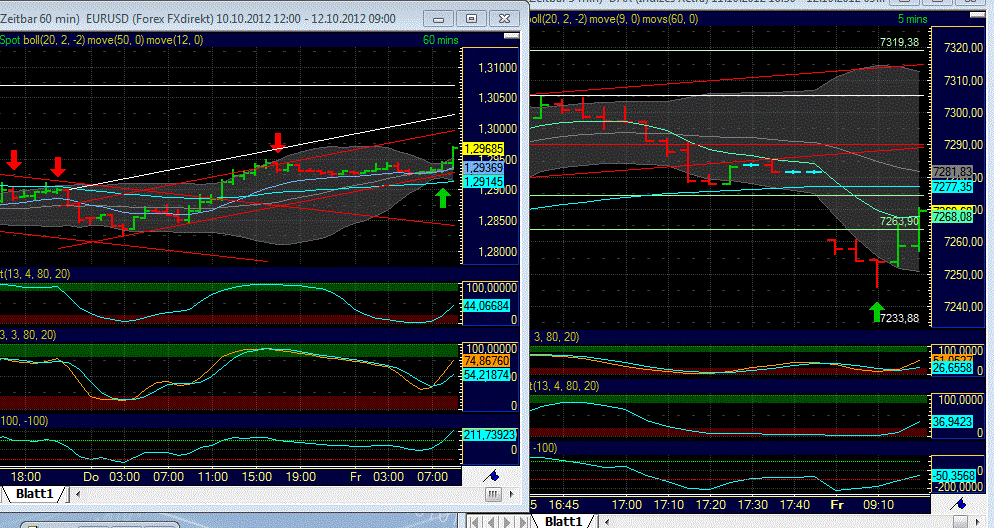Image resolution: width=994 pixels, height=528 pixels.
Task: Click 15:00 on EURUSD time axis
Action: tap(256, 477)
